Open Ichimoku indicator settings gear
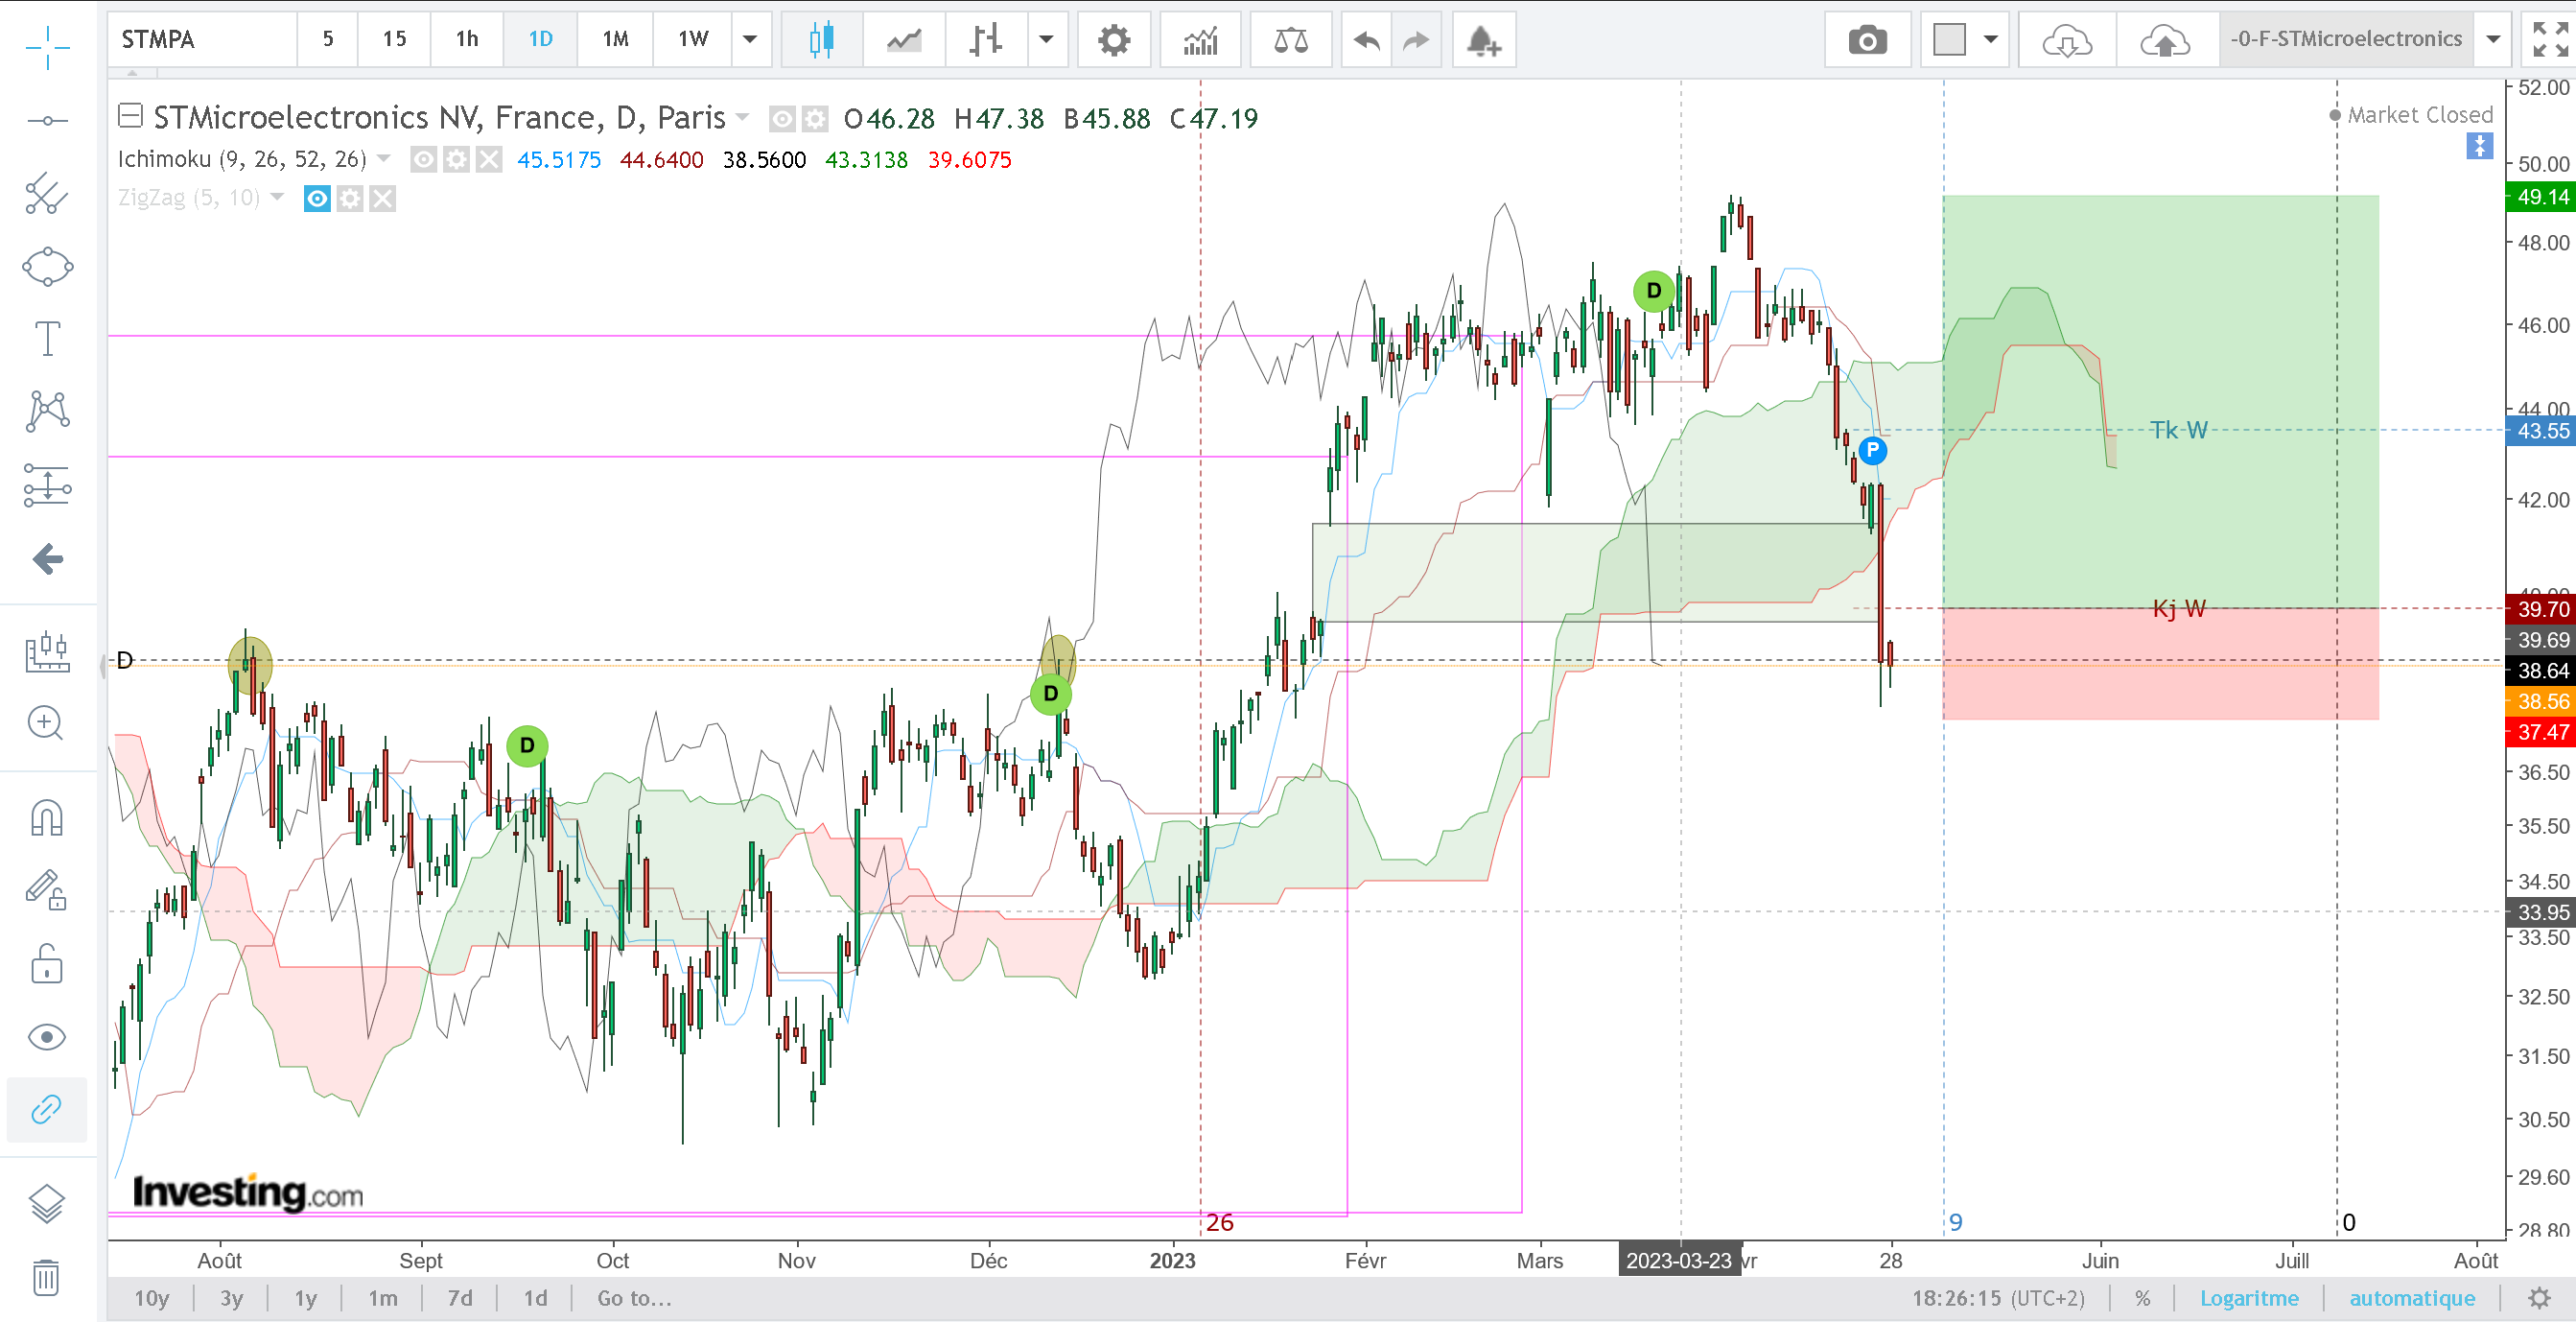 point(456,160)
